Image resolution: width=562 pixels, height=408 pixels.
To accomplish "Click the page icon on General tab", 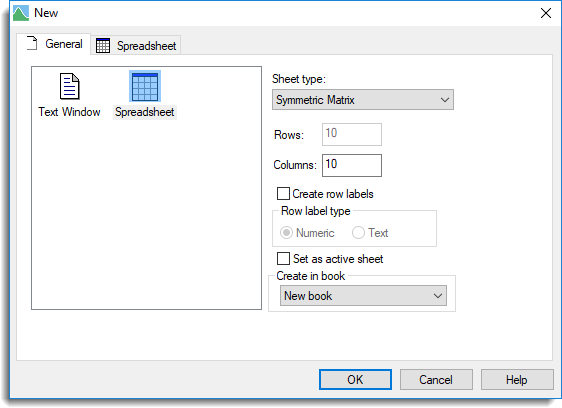I will coord(32,43).
